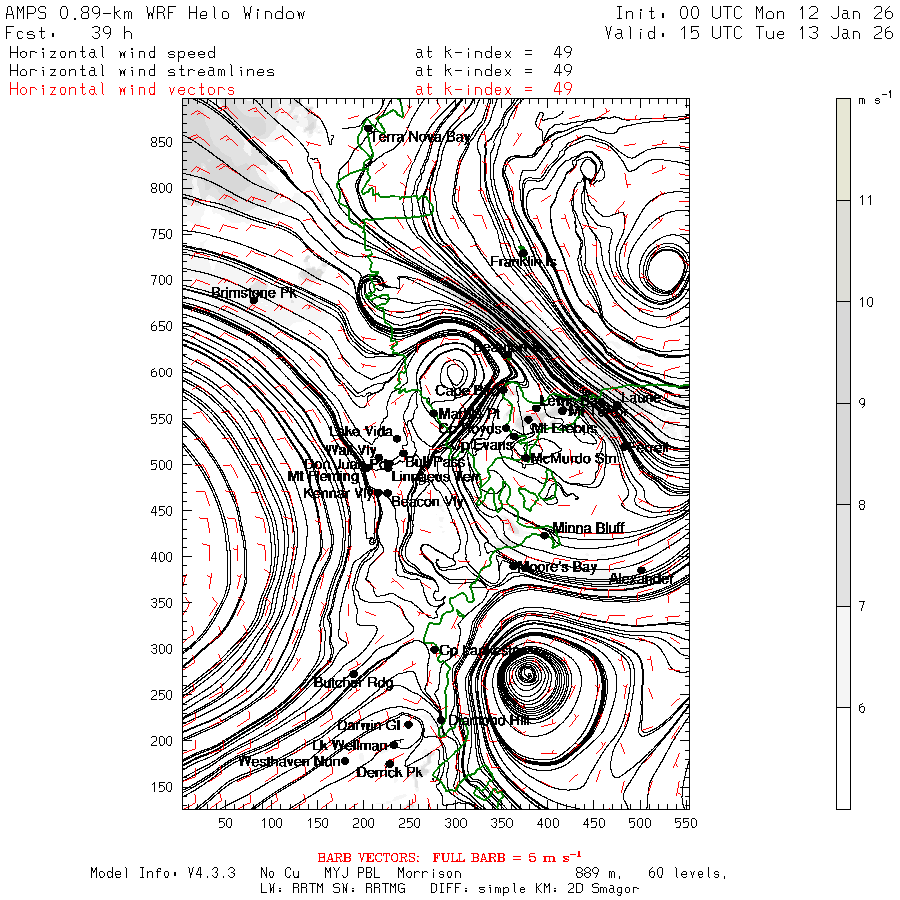The height and width of the screenshot is (900, 900).
Task: Click the Brimstone Pk label
Action: tap(254, 292)
